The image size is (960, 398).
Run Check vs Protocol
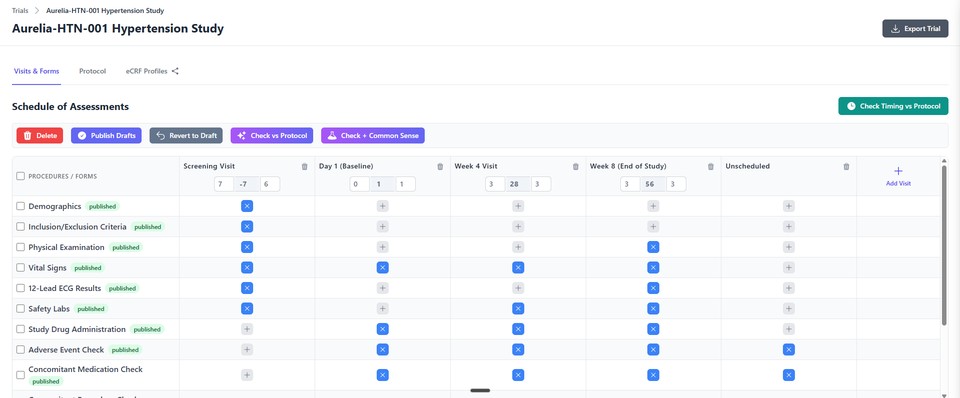[x=272, y=135]
